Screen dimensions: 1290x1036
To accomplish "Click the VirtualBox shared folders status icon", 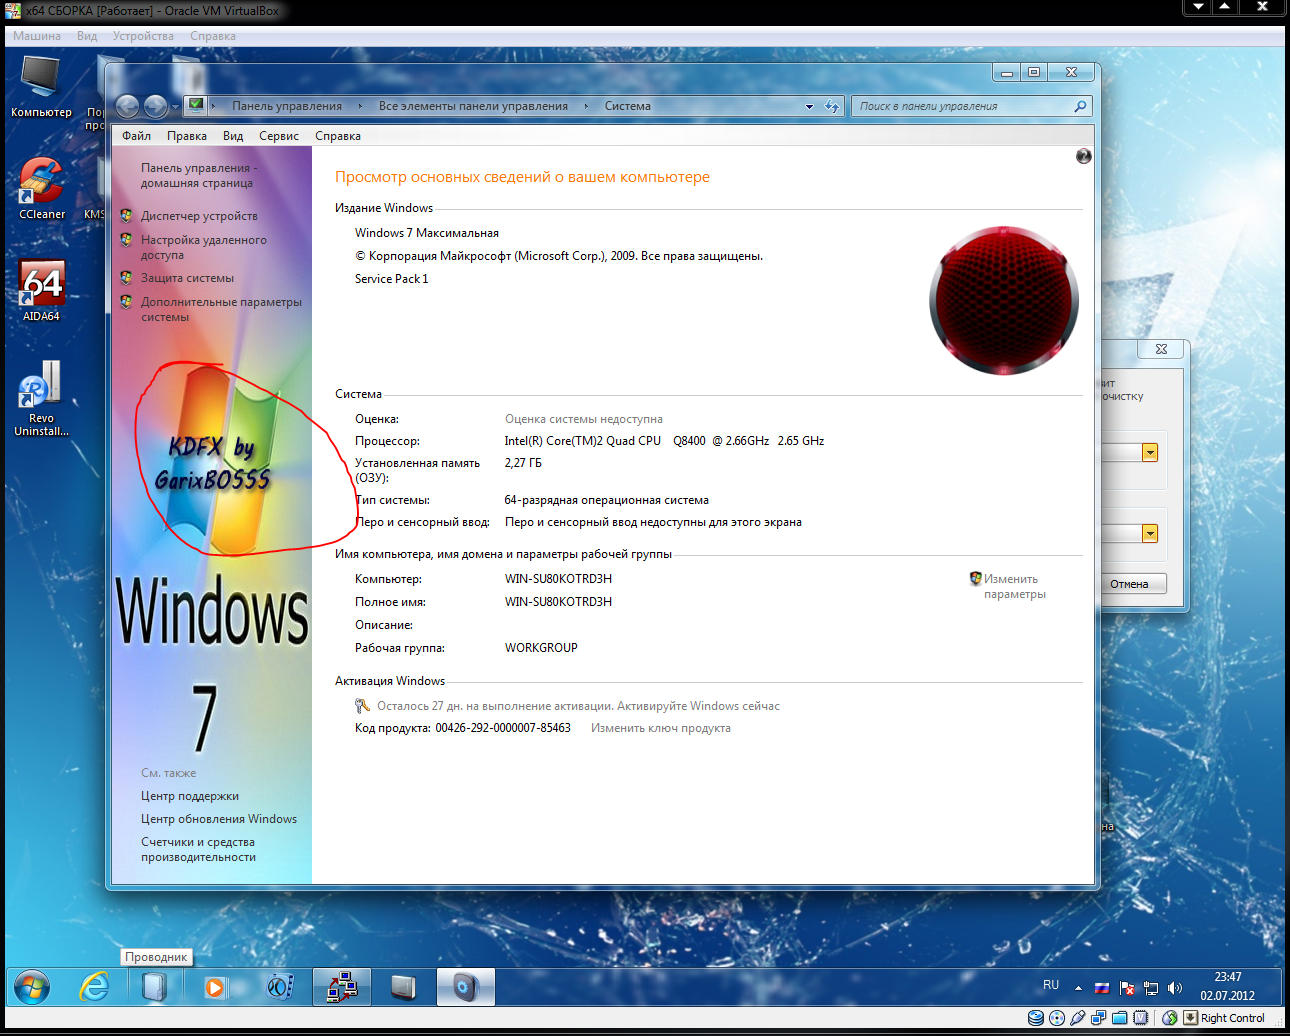I will pyautogui.click(x=1120, y=1018).
